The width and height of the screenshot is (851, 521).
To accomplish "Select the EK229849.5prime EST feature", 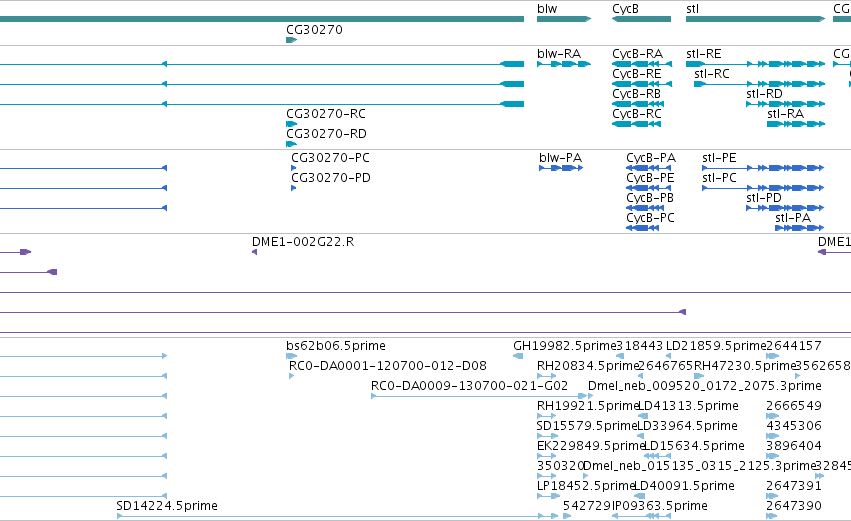I will (x=547, y=456).
